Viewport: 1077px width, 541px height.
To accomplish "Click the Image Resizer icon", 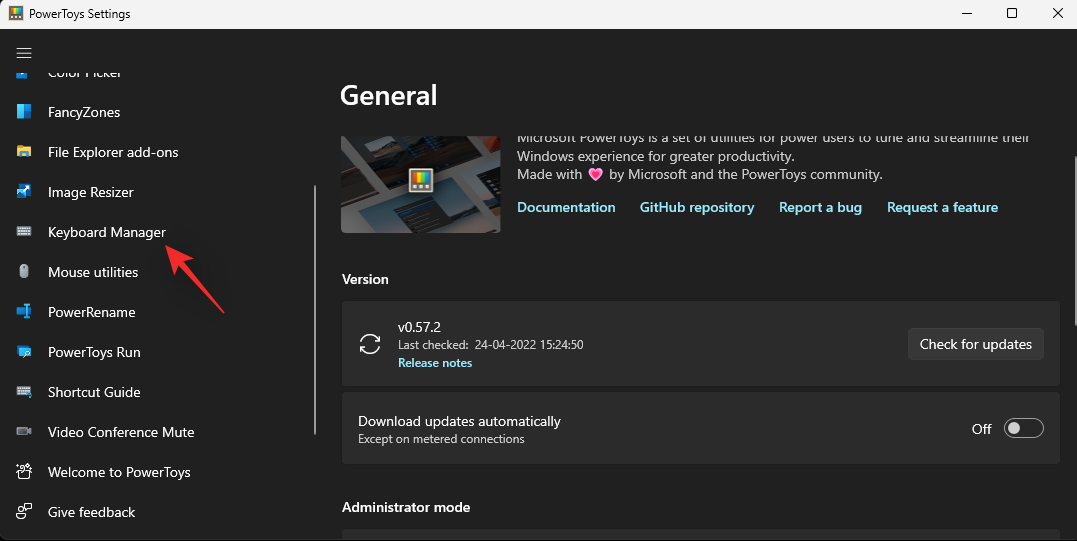I will coord(24,192).
